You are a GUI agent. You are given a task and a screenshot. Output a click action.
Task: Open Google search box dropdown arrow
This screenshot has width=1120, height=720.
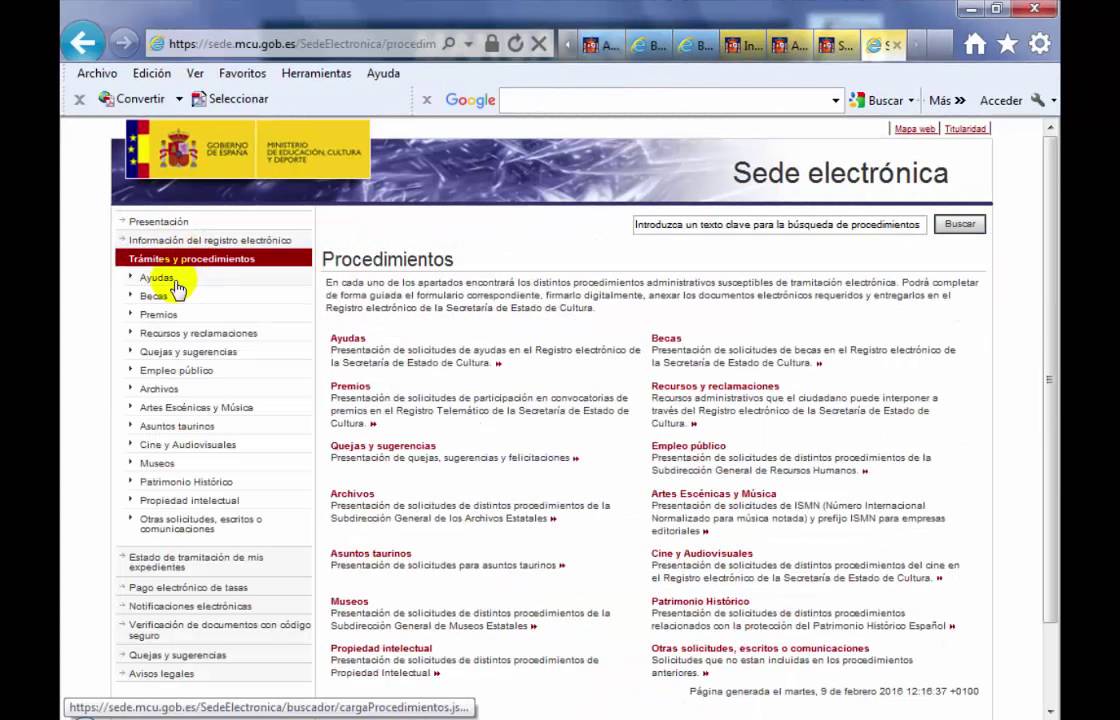coord(835,101)
